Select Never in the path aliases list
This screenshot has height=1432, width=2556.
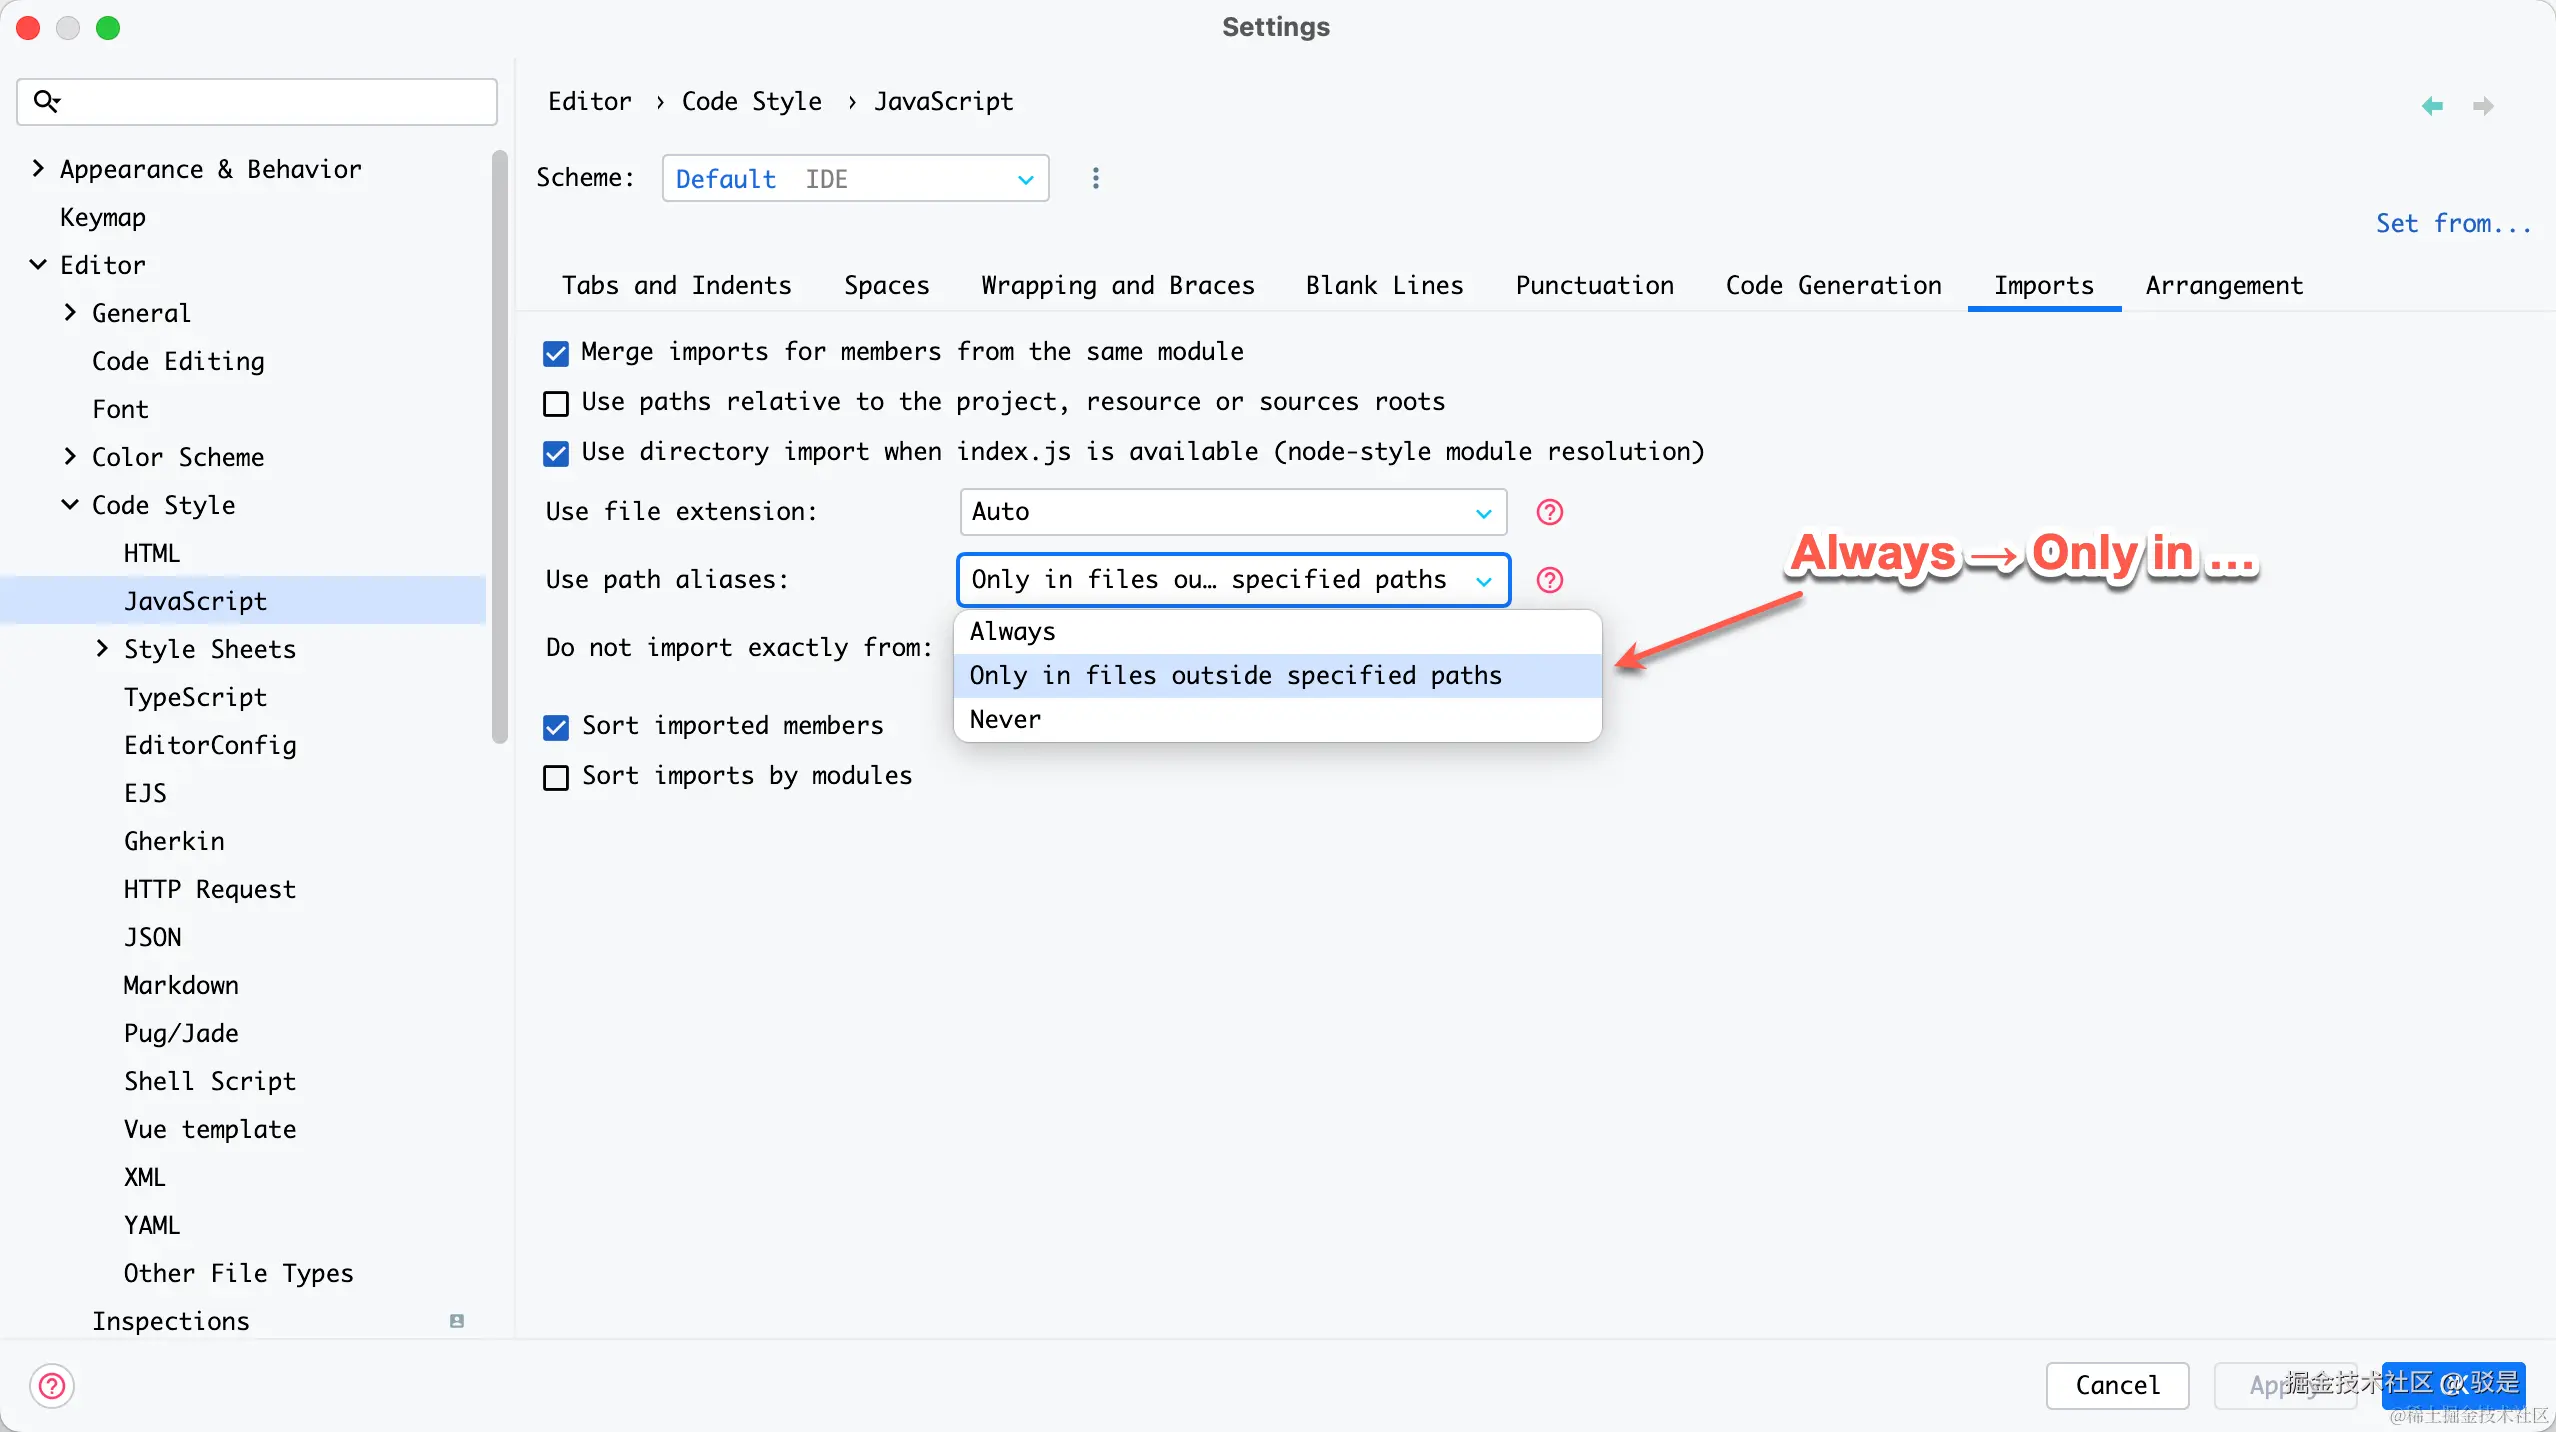click(x=1006, y=720)
